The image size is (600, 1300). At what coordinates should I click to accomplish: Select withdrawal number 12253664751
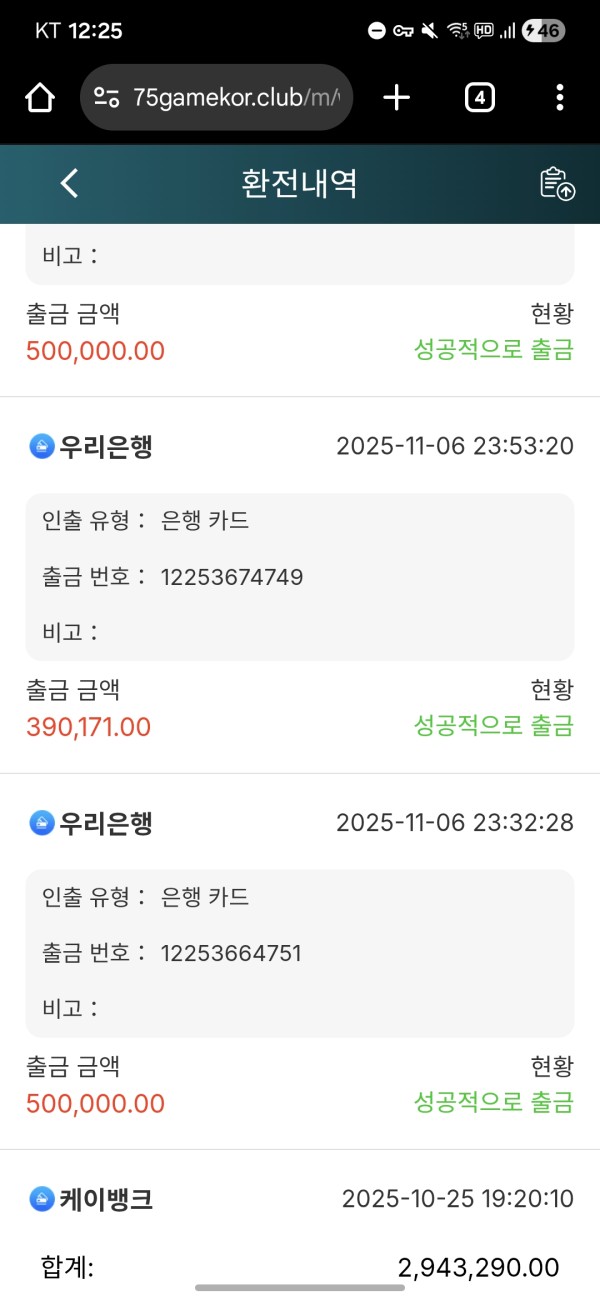pos(230,953)
